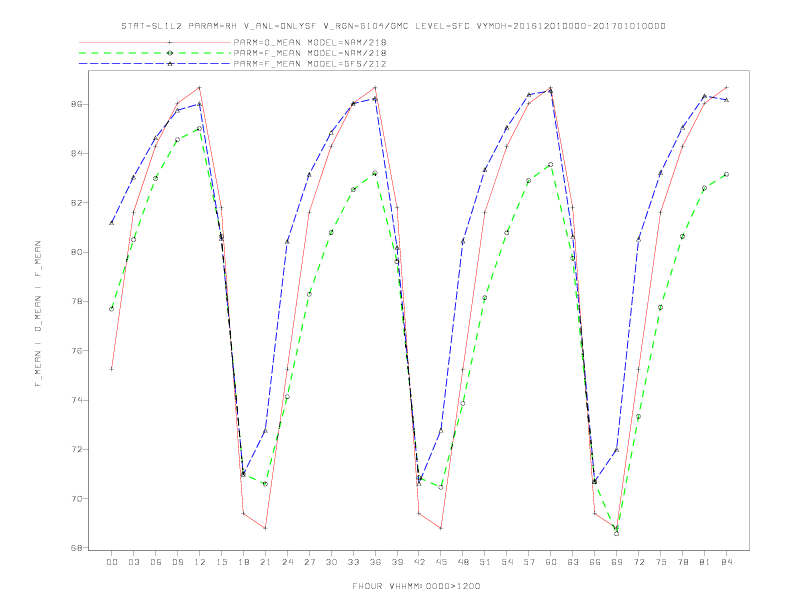The image size is (792, 612).
Task: Click the x-axis tick label 66
Action: point(595,562)
